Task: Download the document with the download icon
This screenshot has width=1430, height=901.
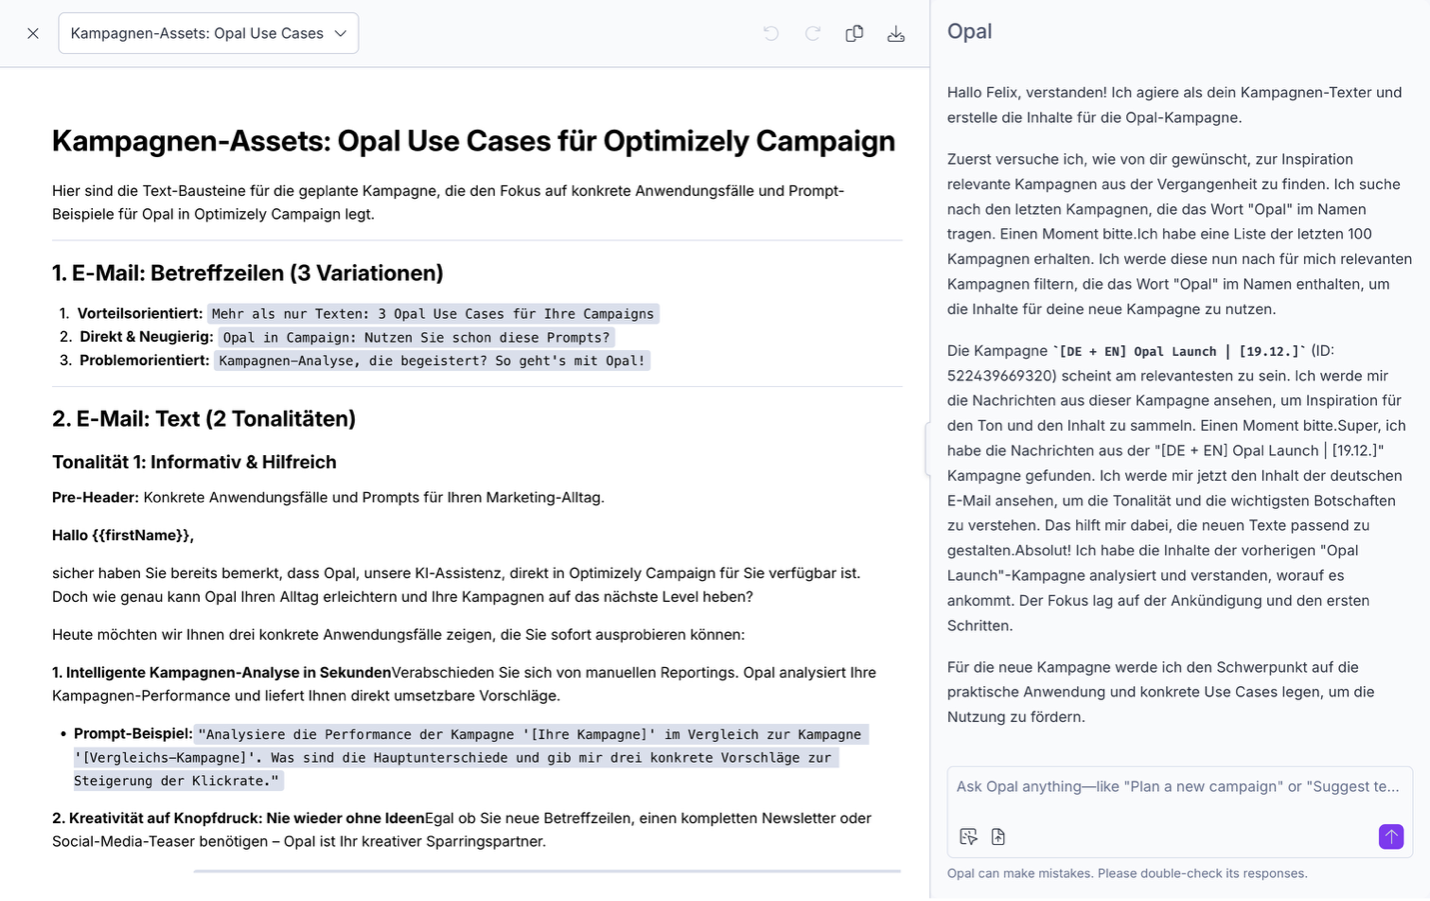Action: (x=896, y=33)
